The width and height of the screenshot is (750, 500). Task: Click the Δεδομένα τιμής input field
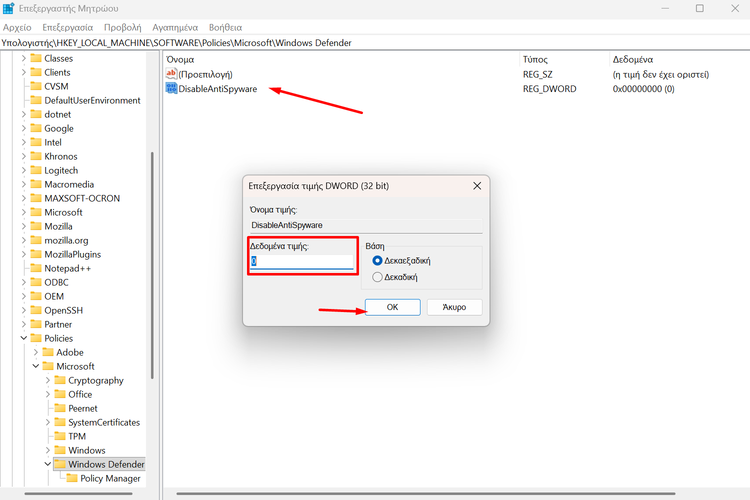302,261
